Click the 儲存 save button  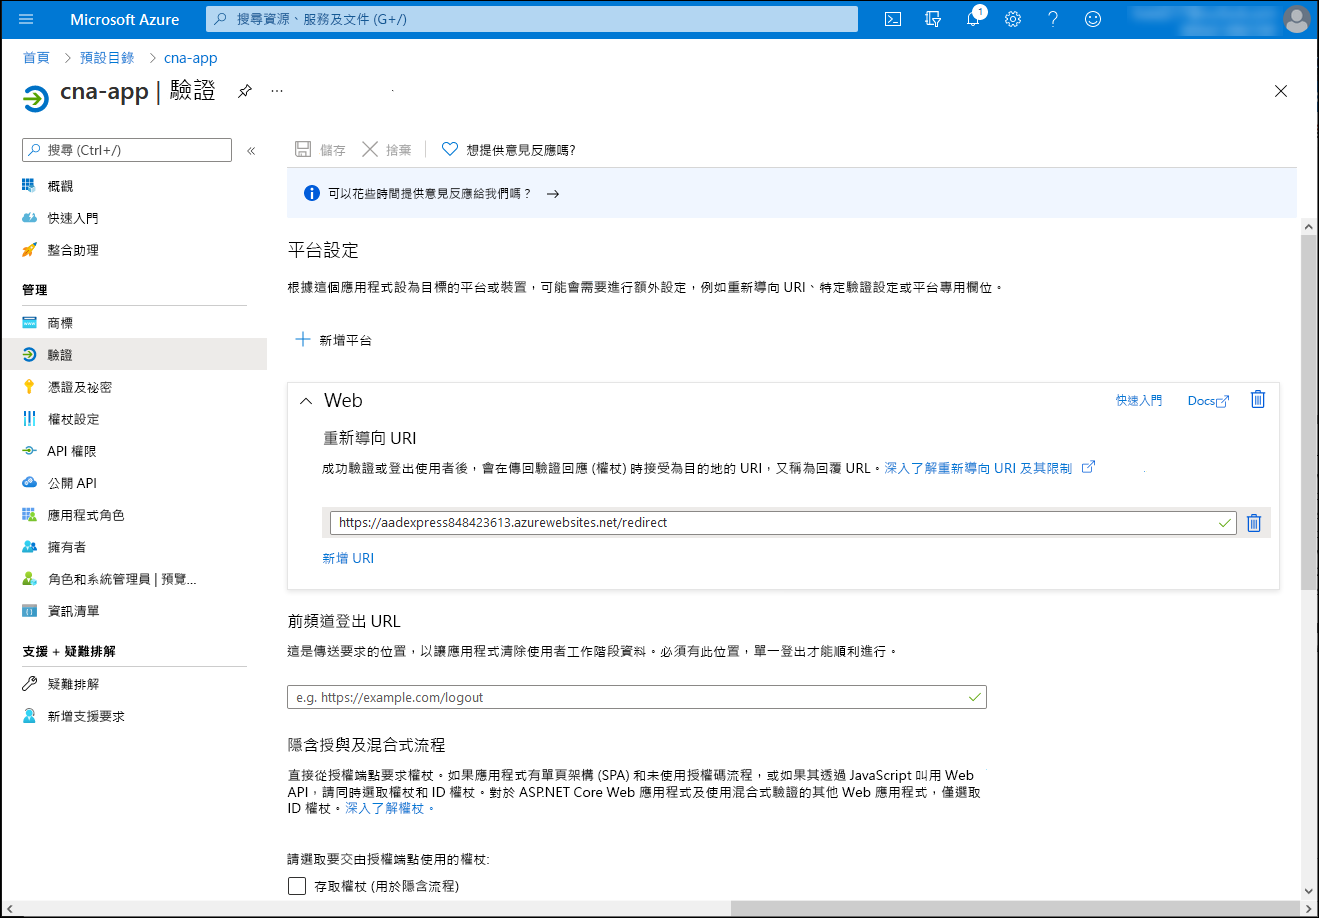(320, 150)
